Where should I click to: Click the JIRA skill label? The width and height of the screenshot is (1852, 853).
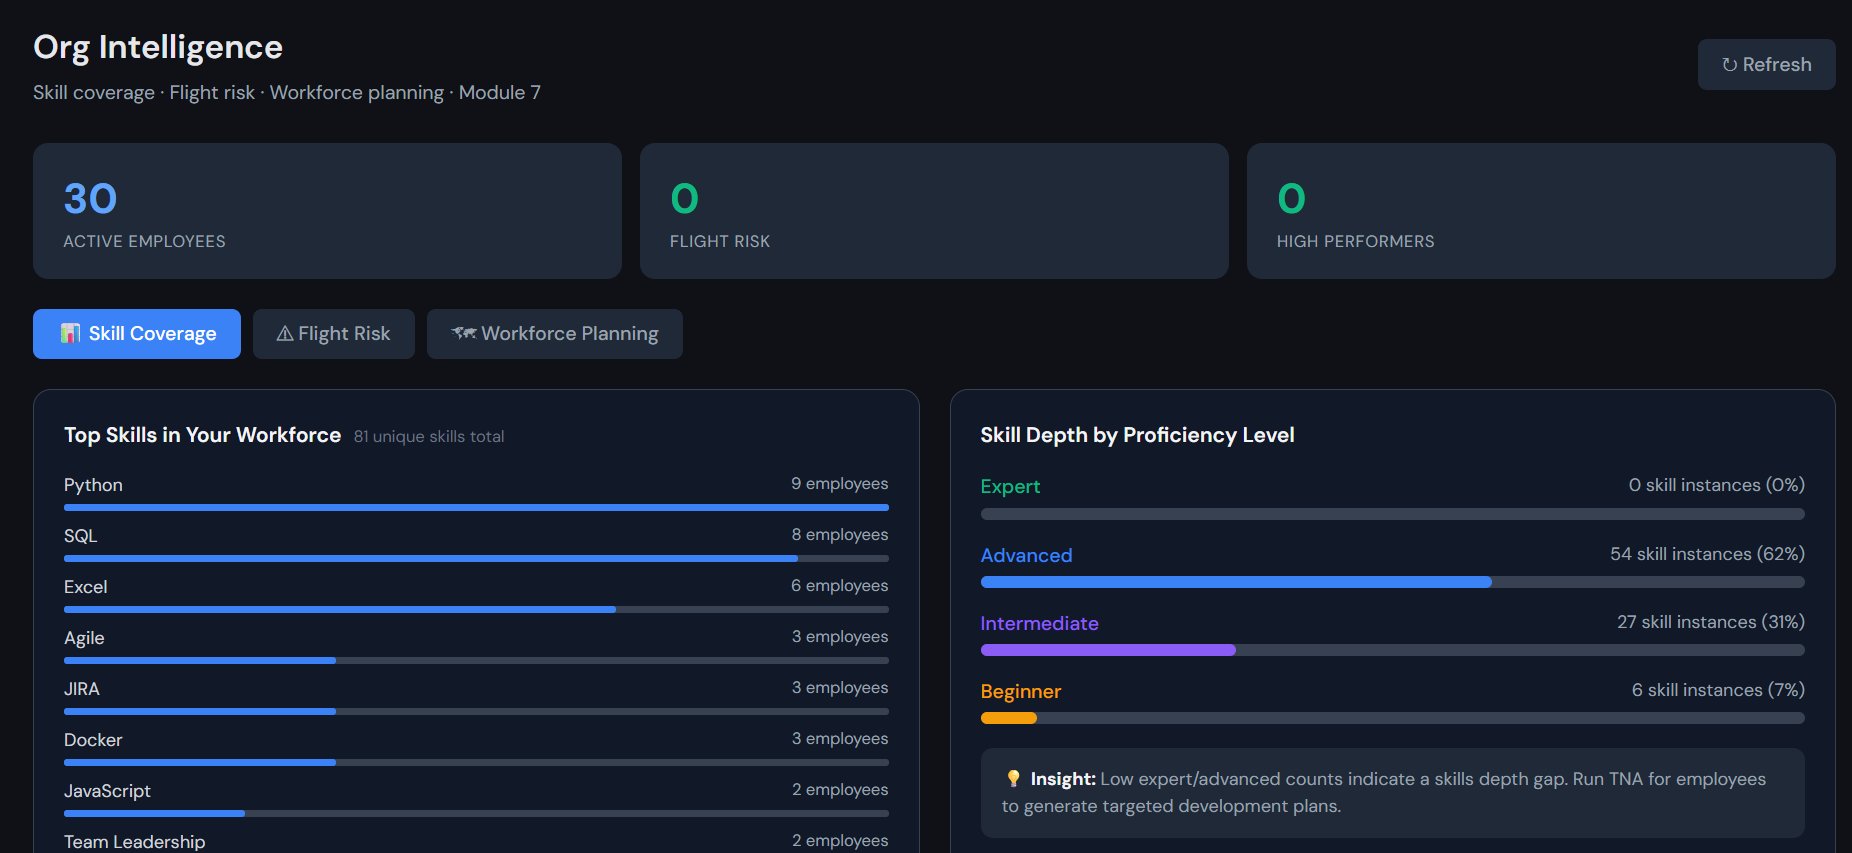point(82,689)
